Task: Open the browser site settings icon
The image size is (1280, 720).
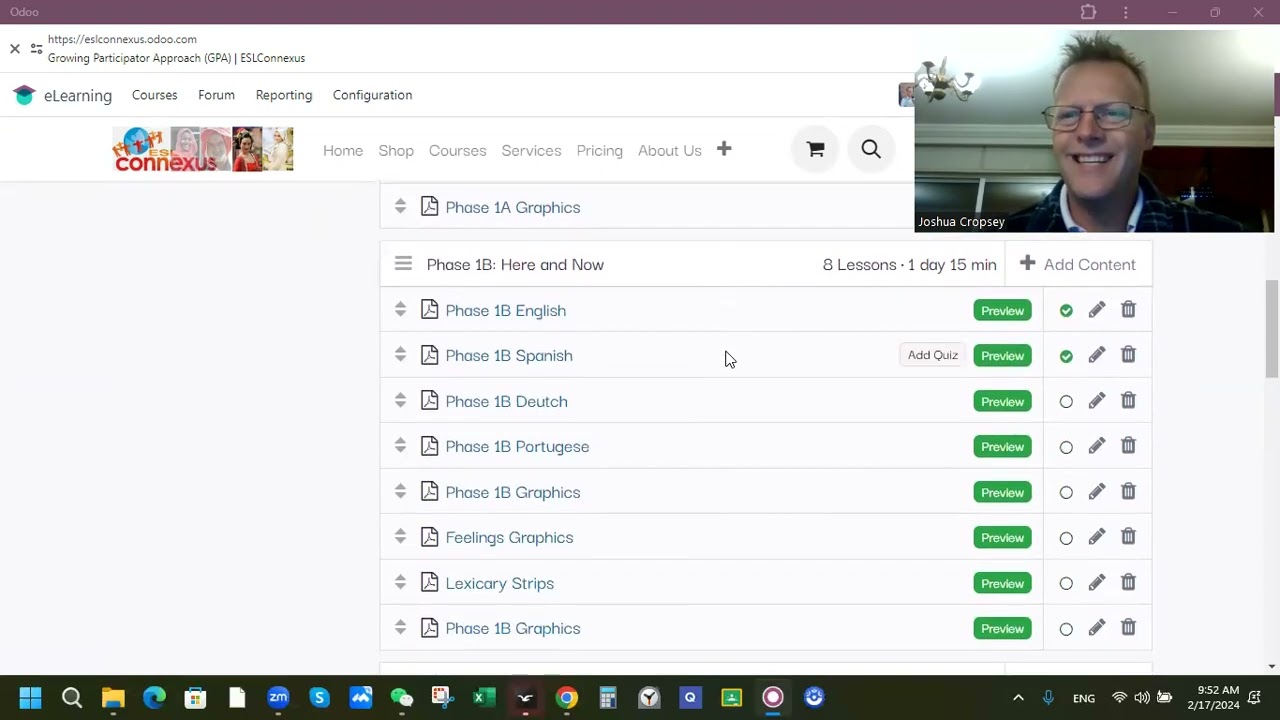Action: click(36, 48)
